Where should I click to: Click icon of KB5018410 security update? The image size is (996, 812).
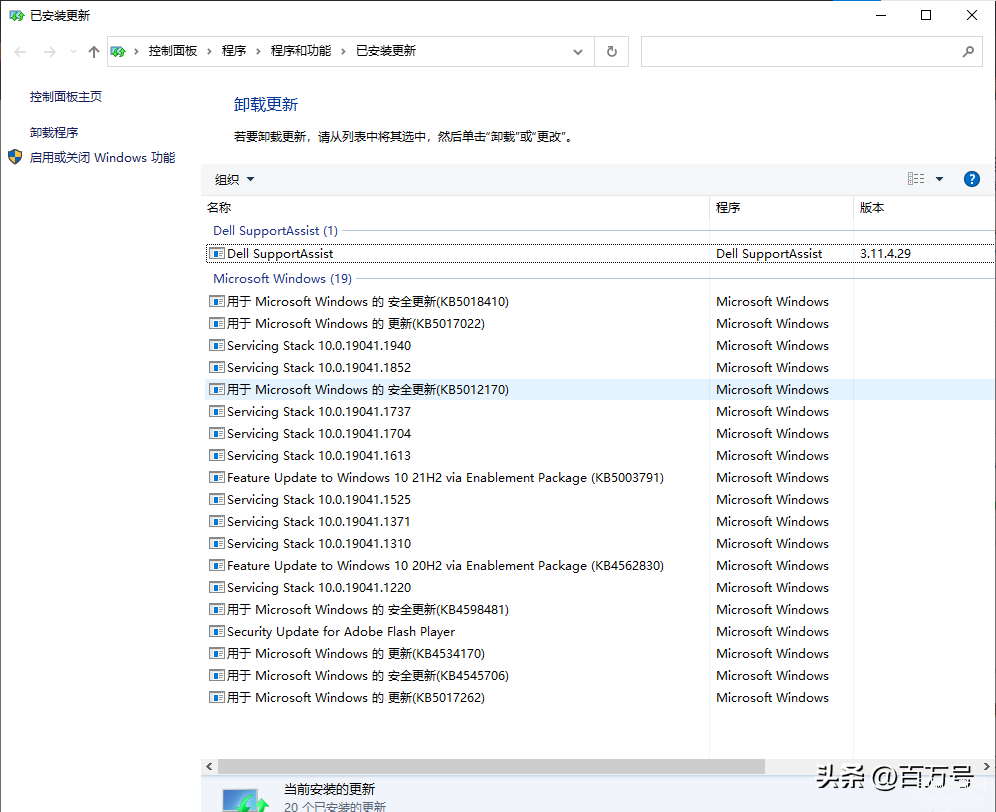coord(217,301)
